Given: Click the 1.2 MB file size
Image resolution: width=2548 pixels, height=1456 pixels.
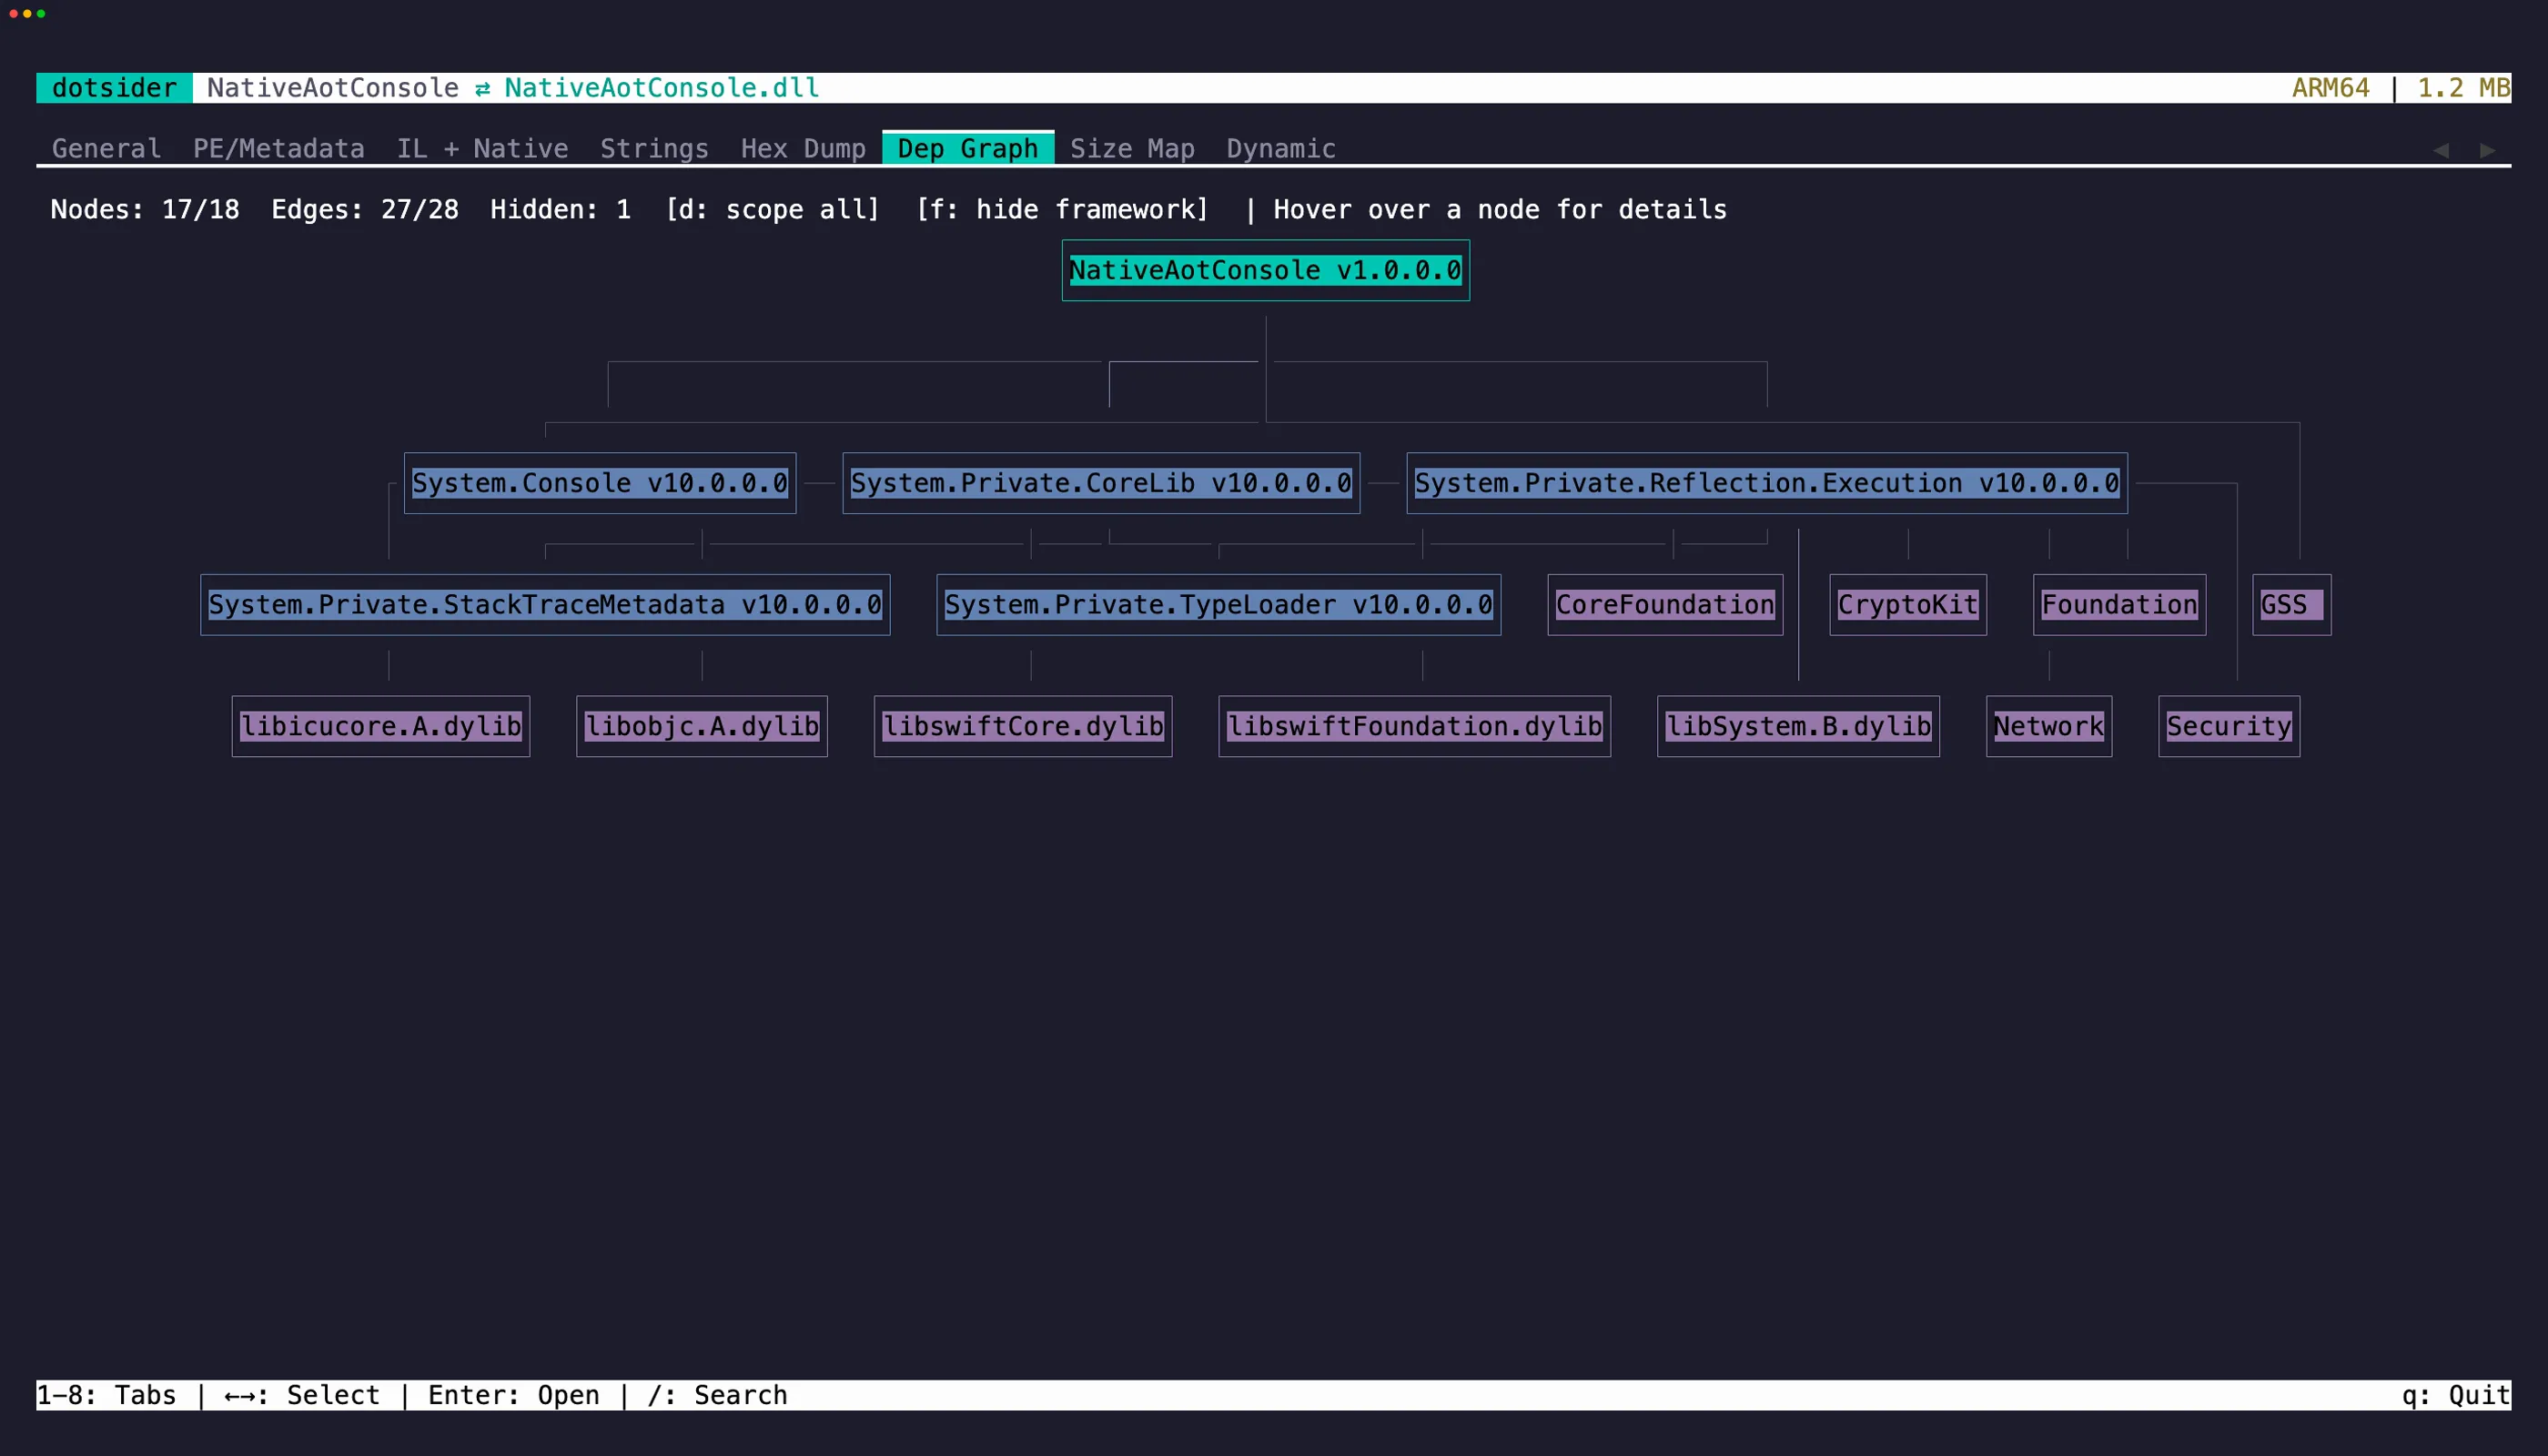Looking at the screenshot, I should 2463,88.
